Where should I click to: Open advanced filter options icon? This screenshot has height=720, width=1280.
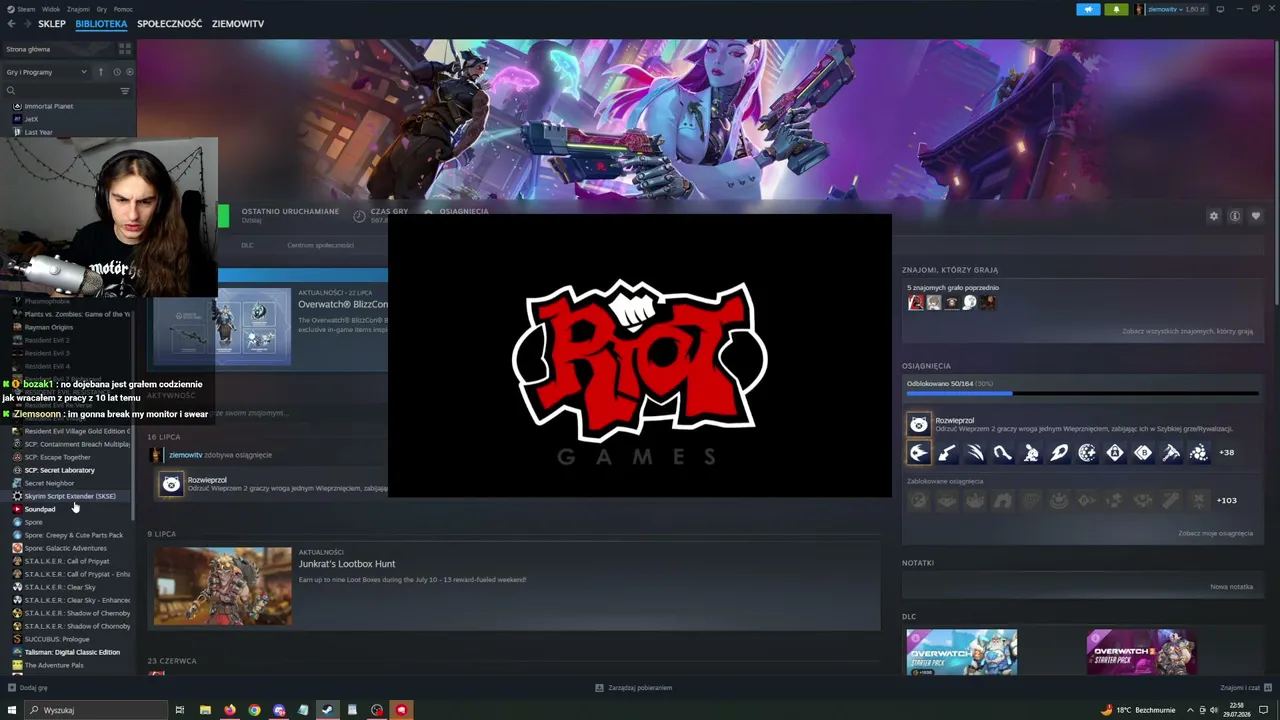pyautogui.click(x=125, y=91)
